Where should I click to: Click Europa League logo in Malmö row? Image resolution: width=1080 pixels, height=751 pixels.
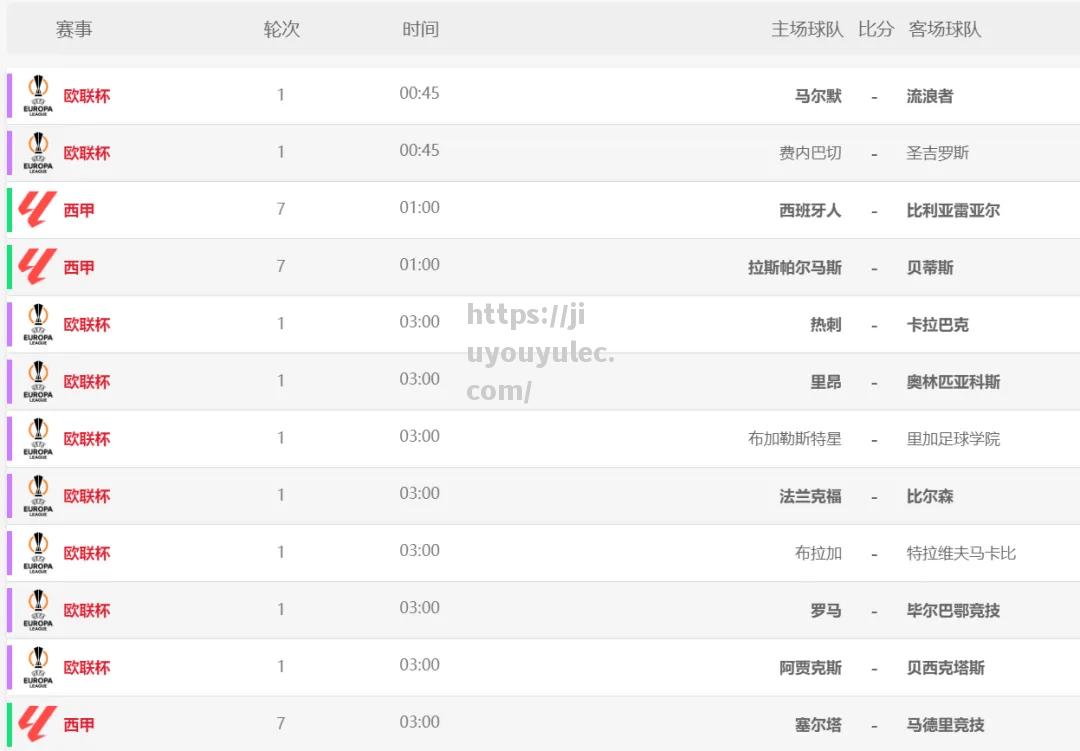(38, 96)
